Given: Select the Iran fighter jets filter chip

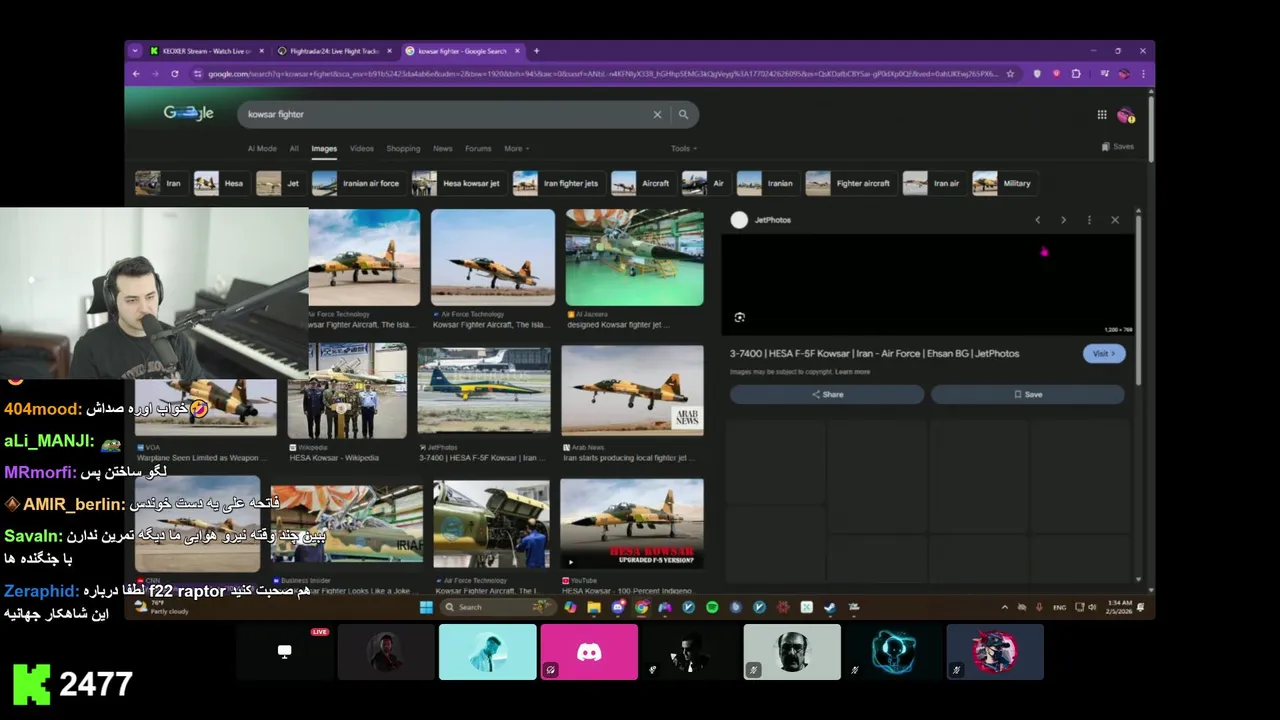Looking at the screenshot, I should (x=558, y=183).
